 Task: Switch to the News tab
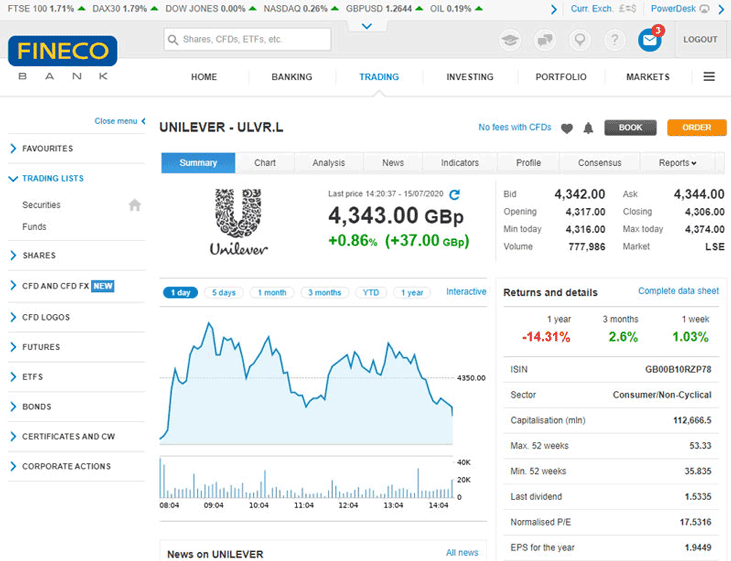(x=393, y=163)
